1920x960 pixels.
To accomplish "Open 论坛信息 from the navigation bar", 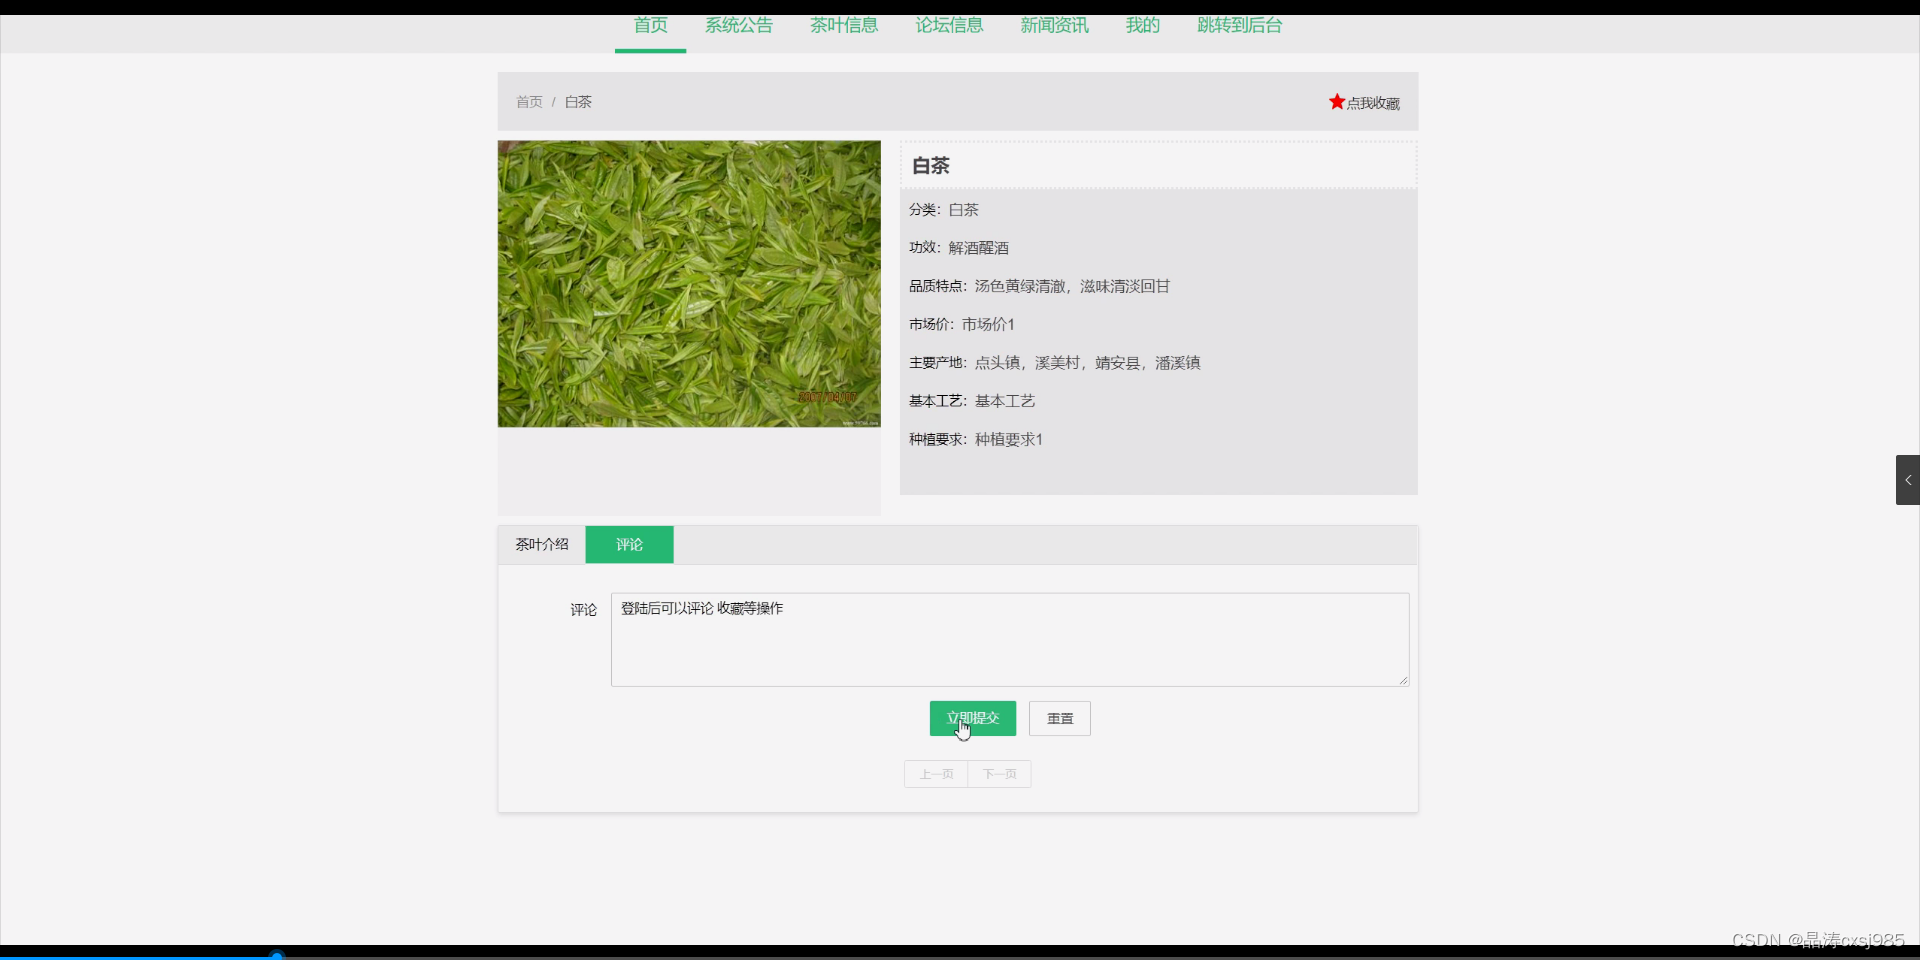I will tap(950, 26).
